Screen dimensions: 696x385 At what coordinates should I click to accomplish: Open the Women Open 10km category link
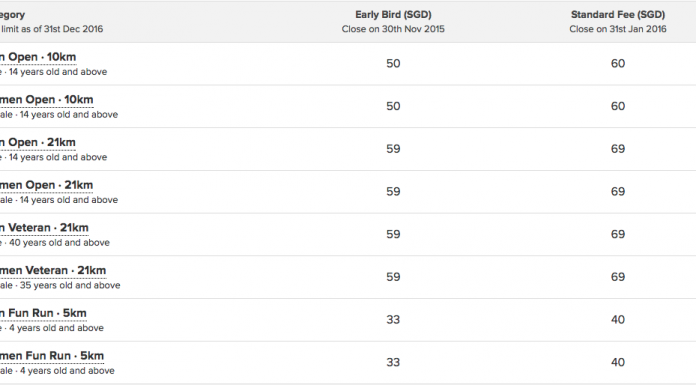[x=47, y=100]
